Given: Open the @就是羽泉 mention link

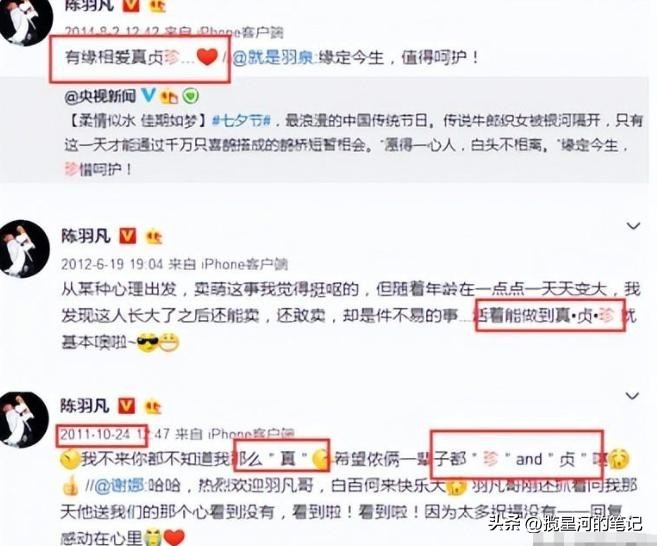Looking at the screenshot, I should [x=273, y=57].
